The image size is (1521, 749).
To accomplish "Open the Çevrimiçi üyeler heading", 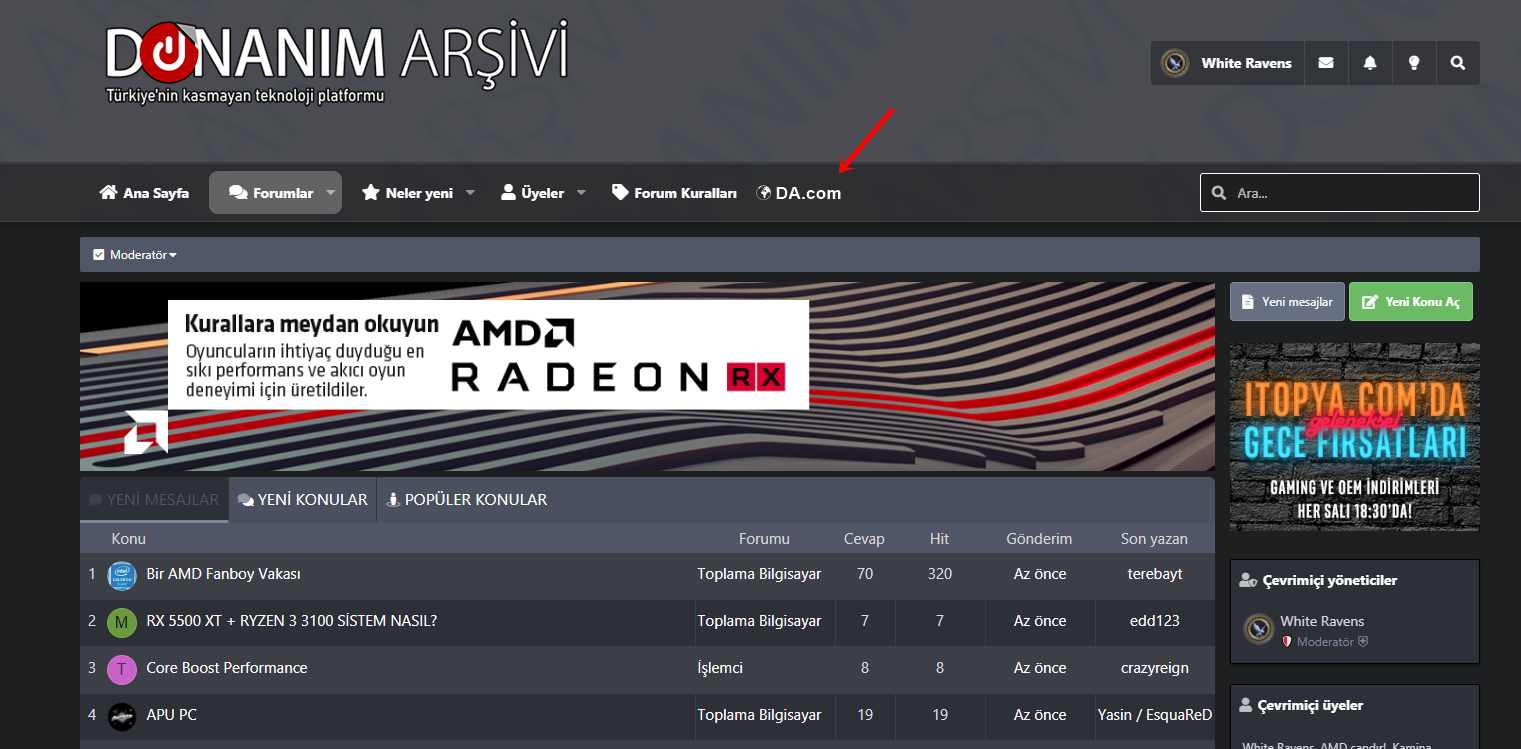I will tap(1310, 705).
